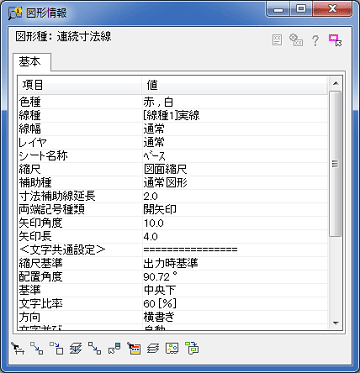Click the scrollbar down arrow
This screenshot has width=360, height=373.
pos(335,323)
